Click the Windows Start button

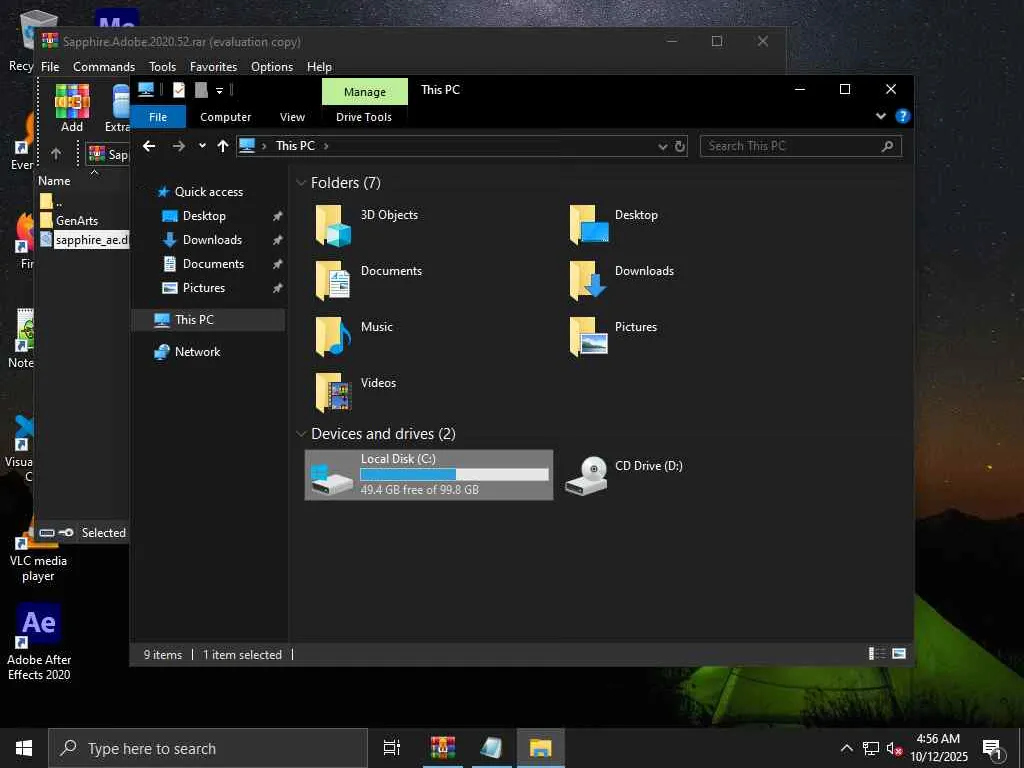[24, 748]
